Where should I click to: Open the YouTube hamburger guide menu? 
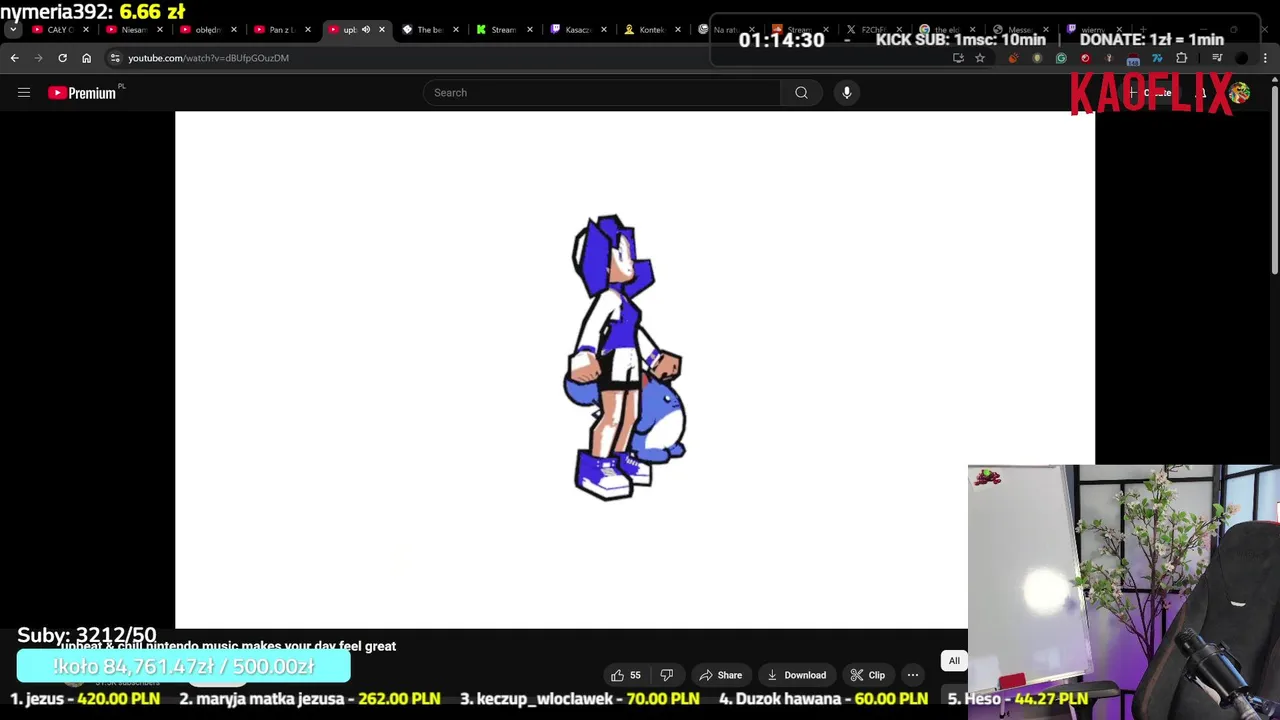[24, 93]
